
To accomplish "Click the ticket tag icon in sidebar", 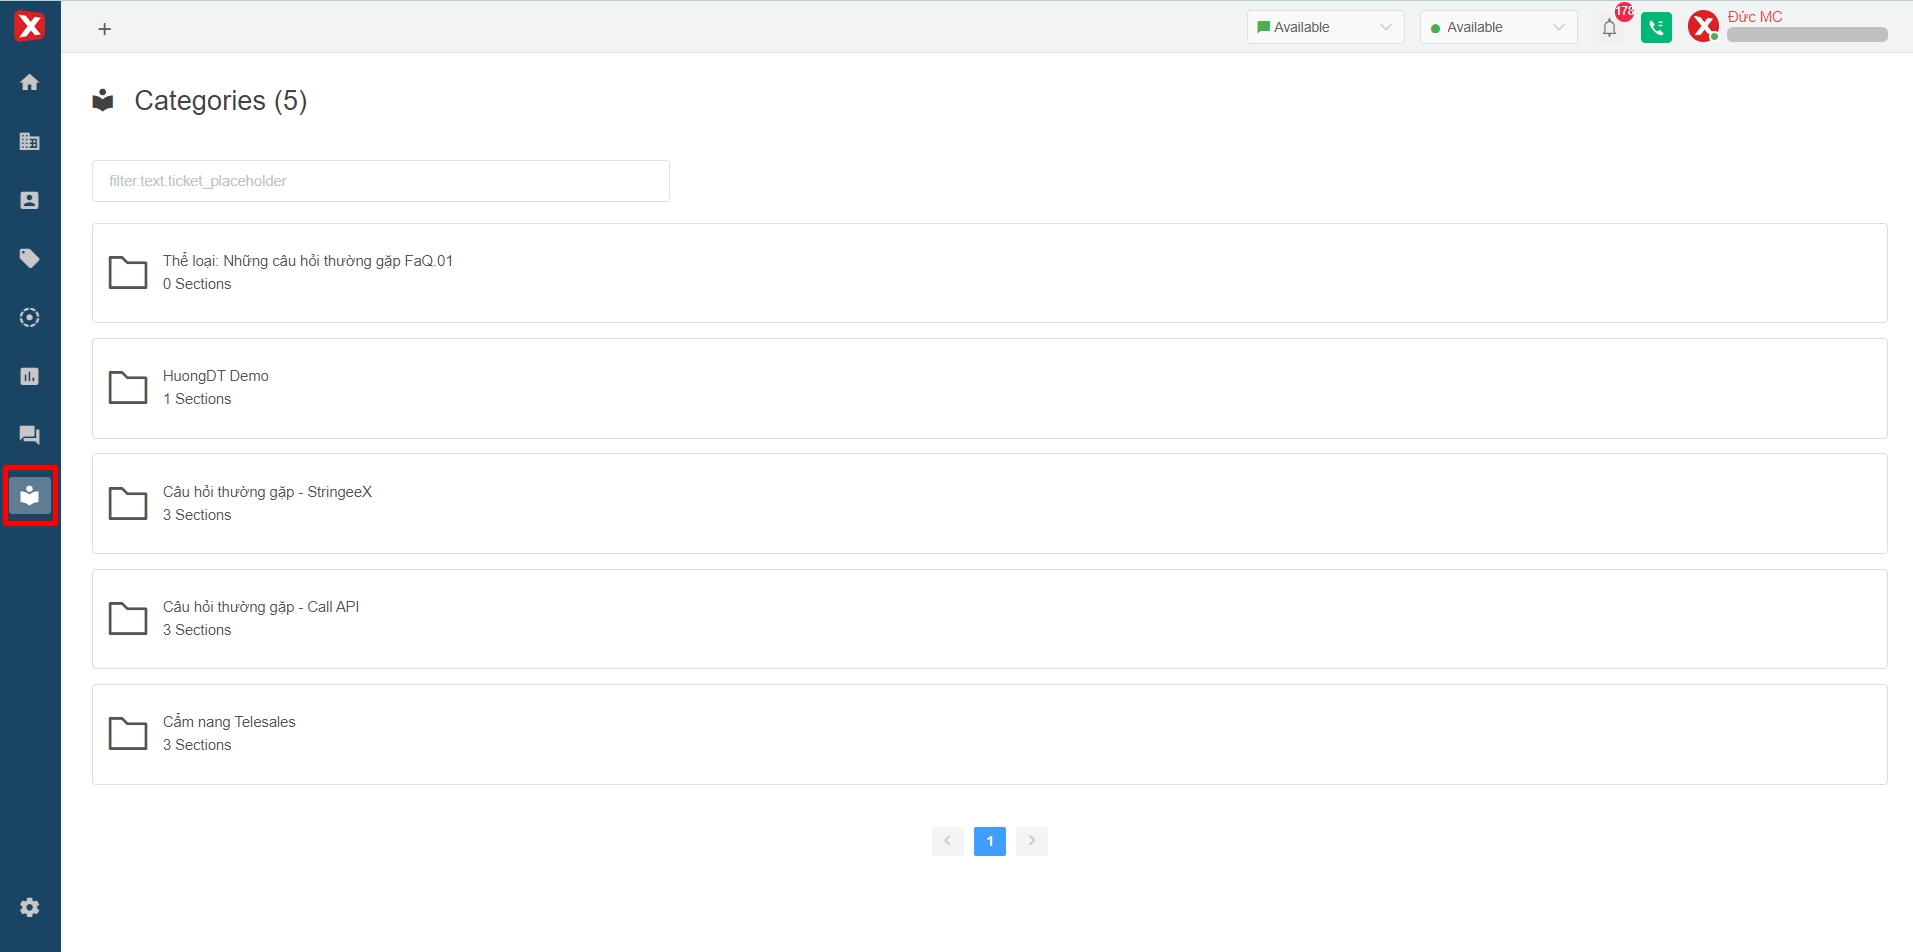I will point(30,259).
